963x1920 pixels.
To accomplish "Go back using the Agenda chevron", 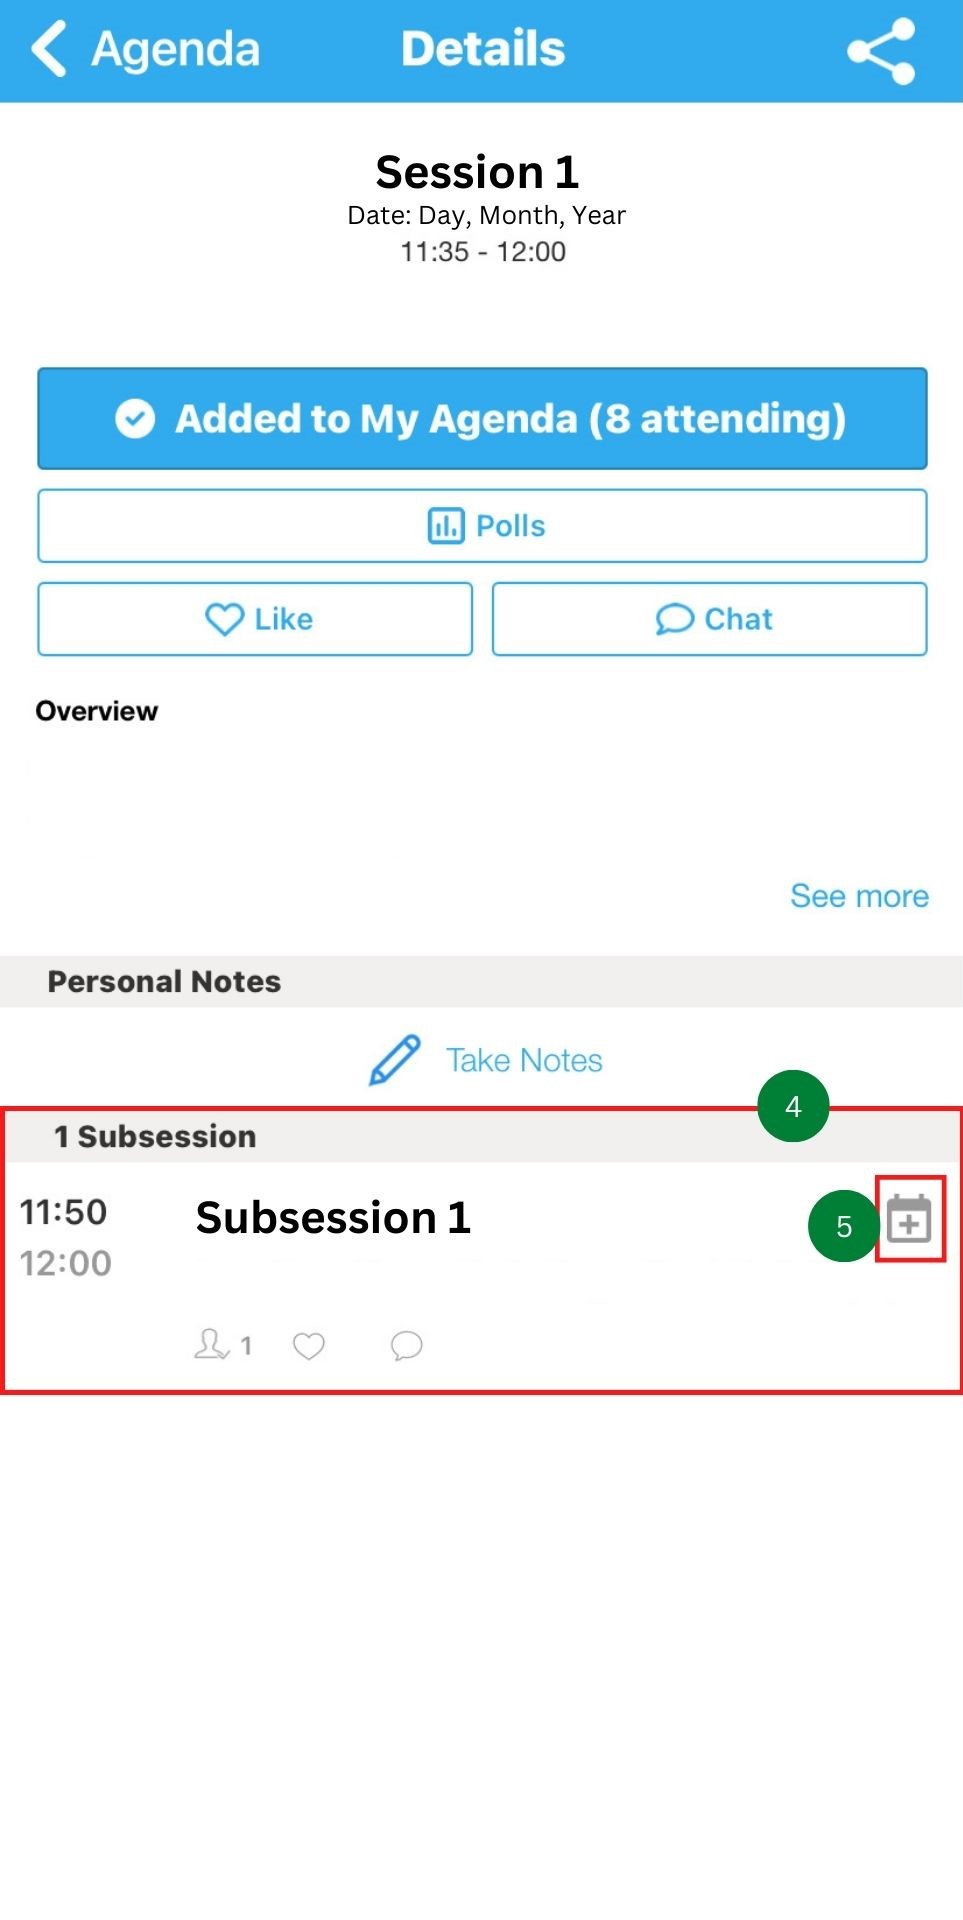I will 49,49.
